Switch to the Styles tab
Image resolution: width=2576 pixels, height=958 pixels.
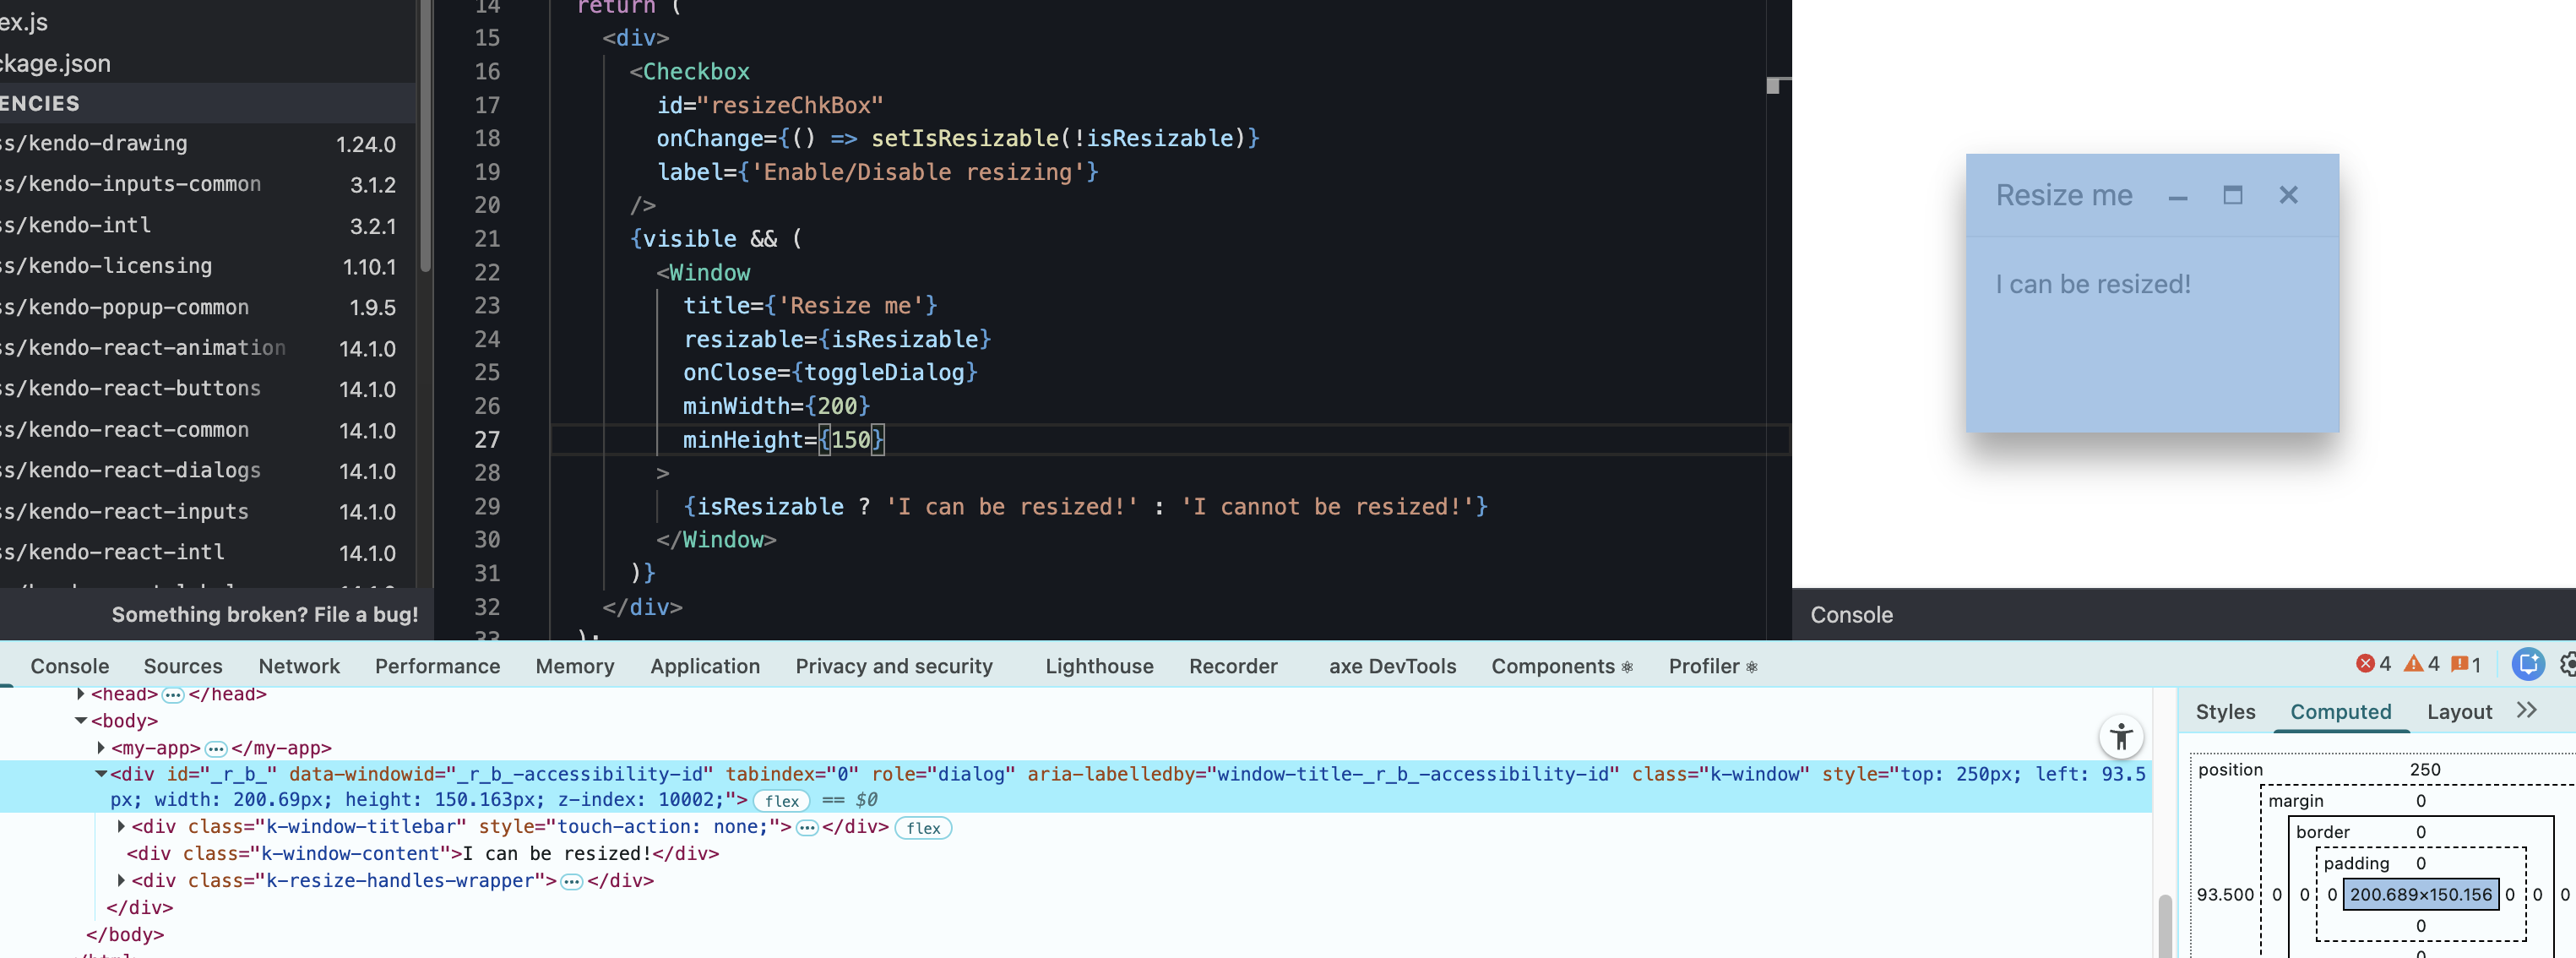pos(2224,712)
